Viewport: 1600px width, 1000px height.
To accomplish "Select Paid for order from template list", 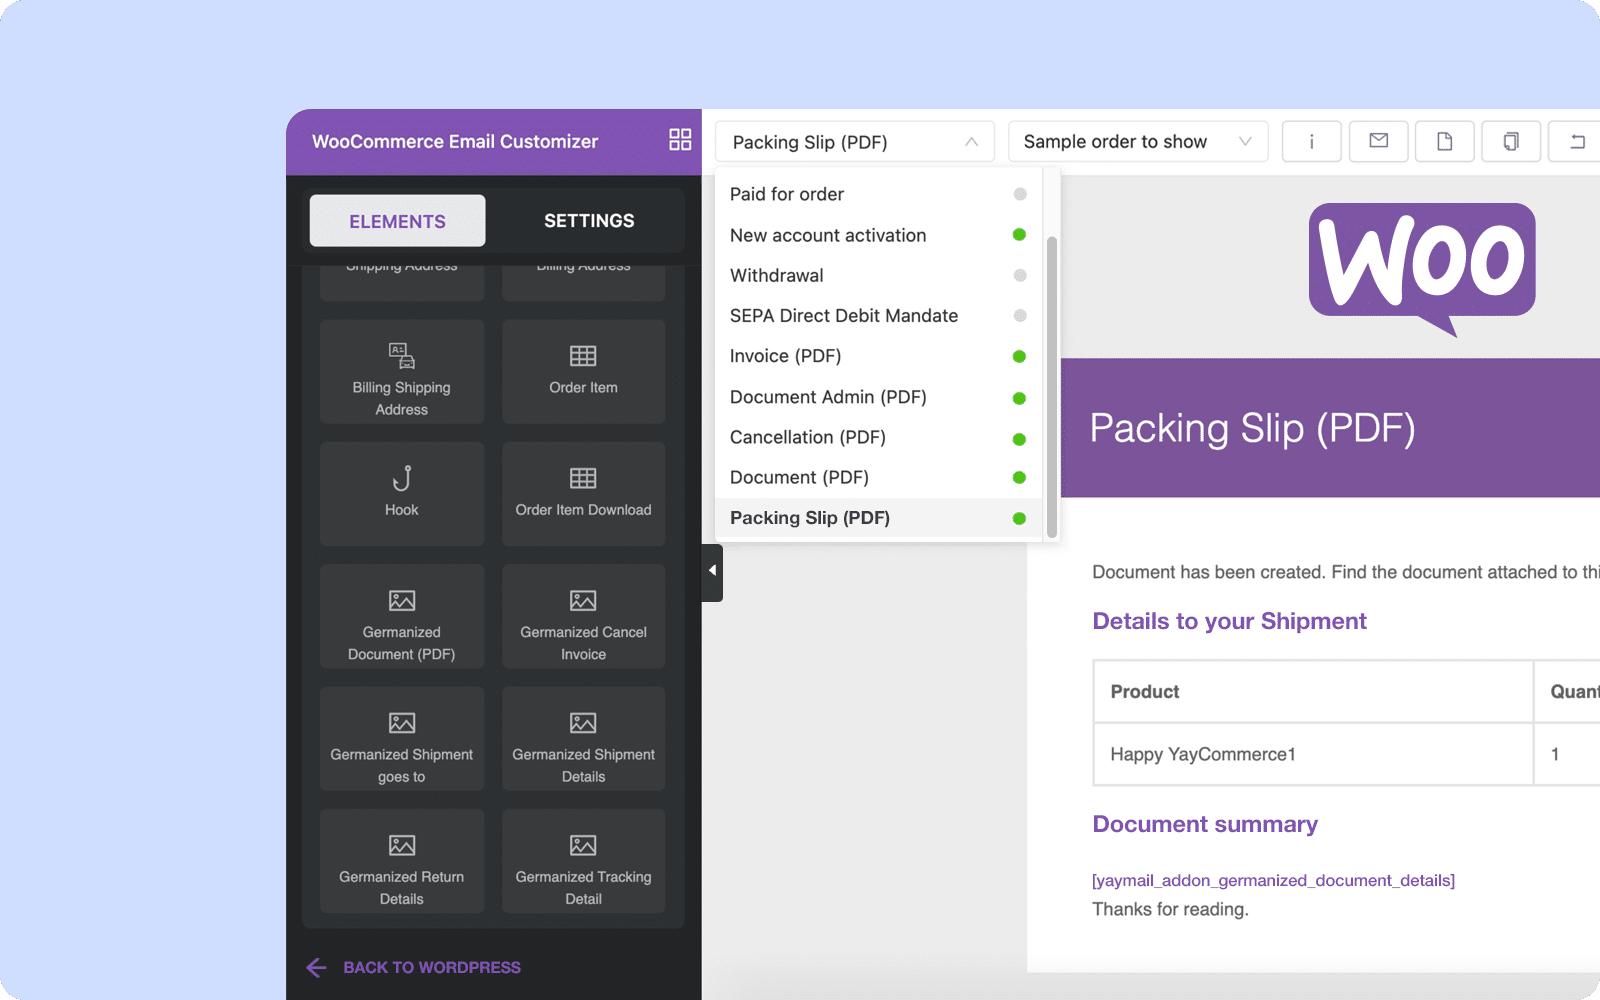I will point(878,194).
